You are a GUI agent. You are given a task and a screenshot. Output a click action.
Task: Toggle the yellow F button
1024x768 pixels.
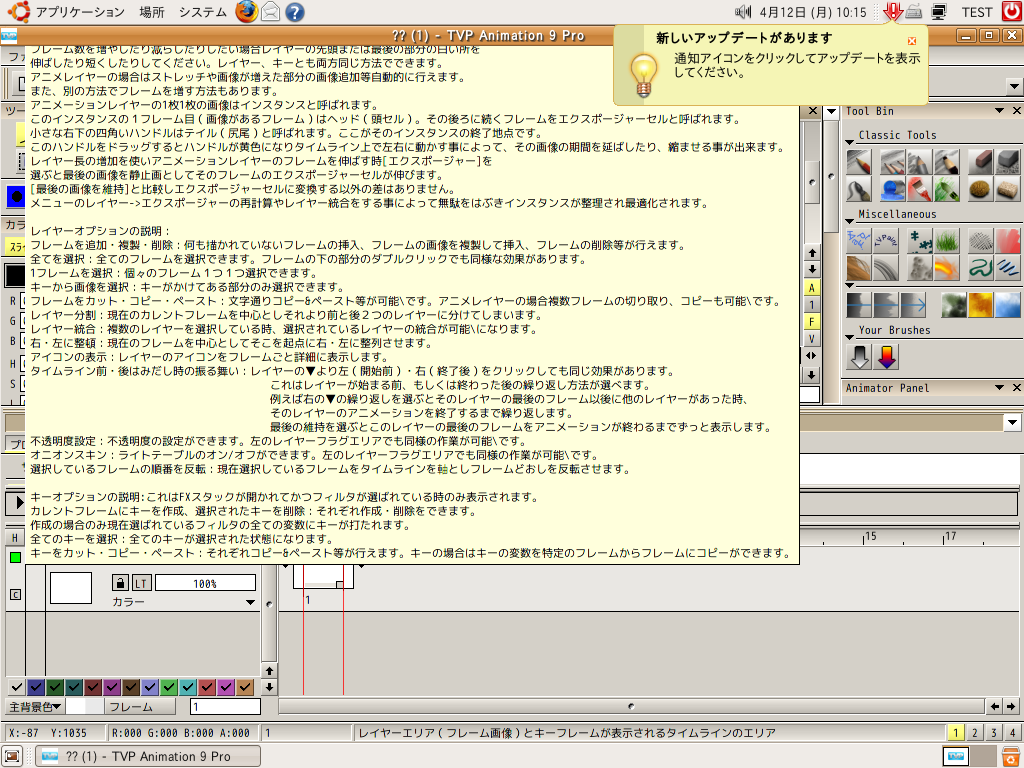tap(812, 321)
